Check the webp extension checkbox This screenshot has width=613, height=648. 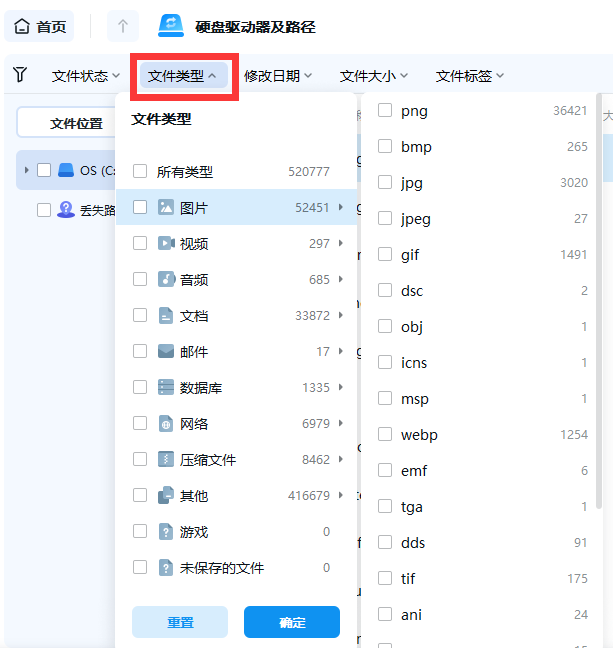pos(385,434)
